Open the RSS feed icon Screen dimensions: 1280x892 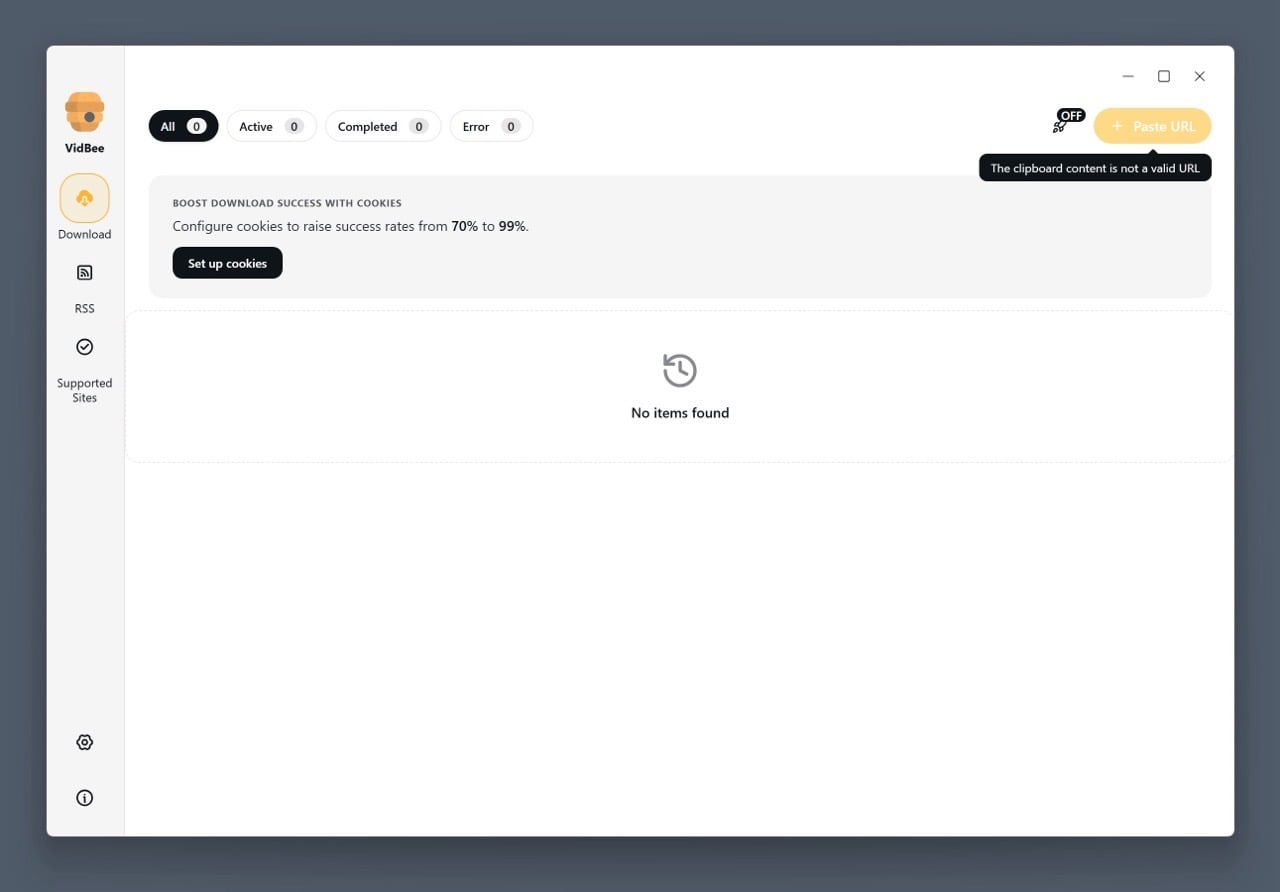(84, 273)
